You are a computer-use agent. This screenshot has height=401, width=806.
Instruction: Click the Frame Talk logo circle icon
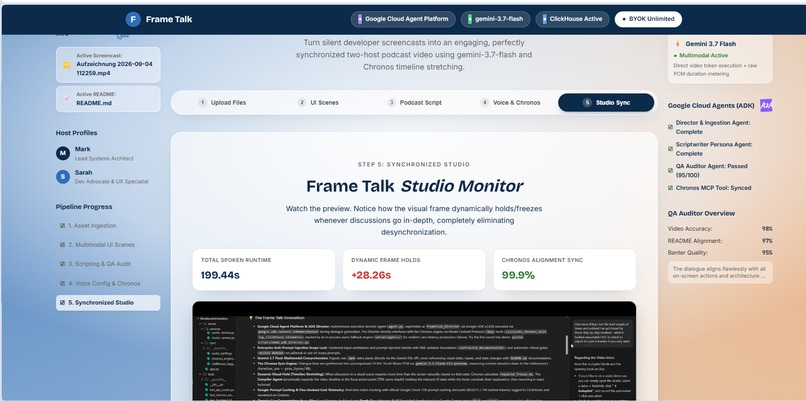(x=133, y=20)
